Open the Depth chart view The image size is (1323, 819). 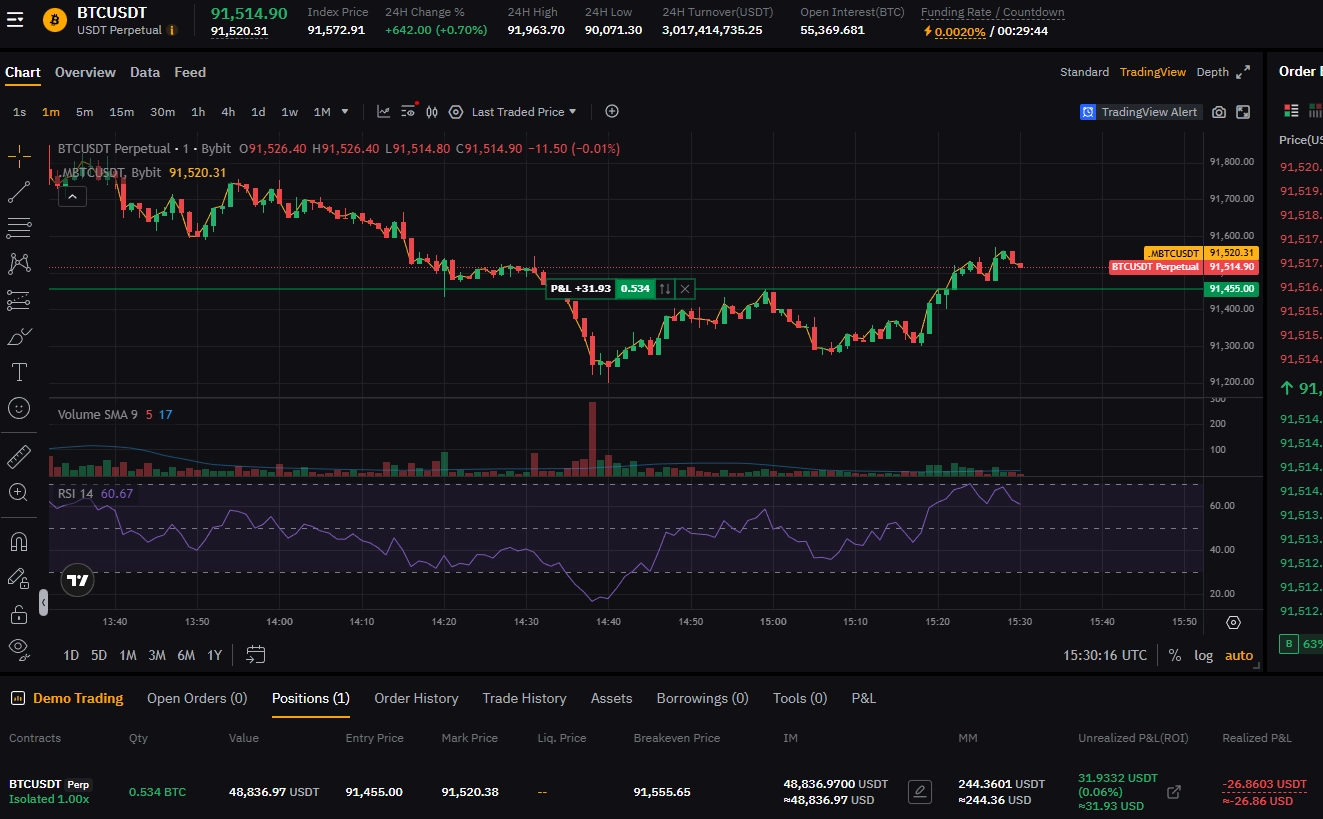1212,72
